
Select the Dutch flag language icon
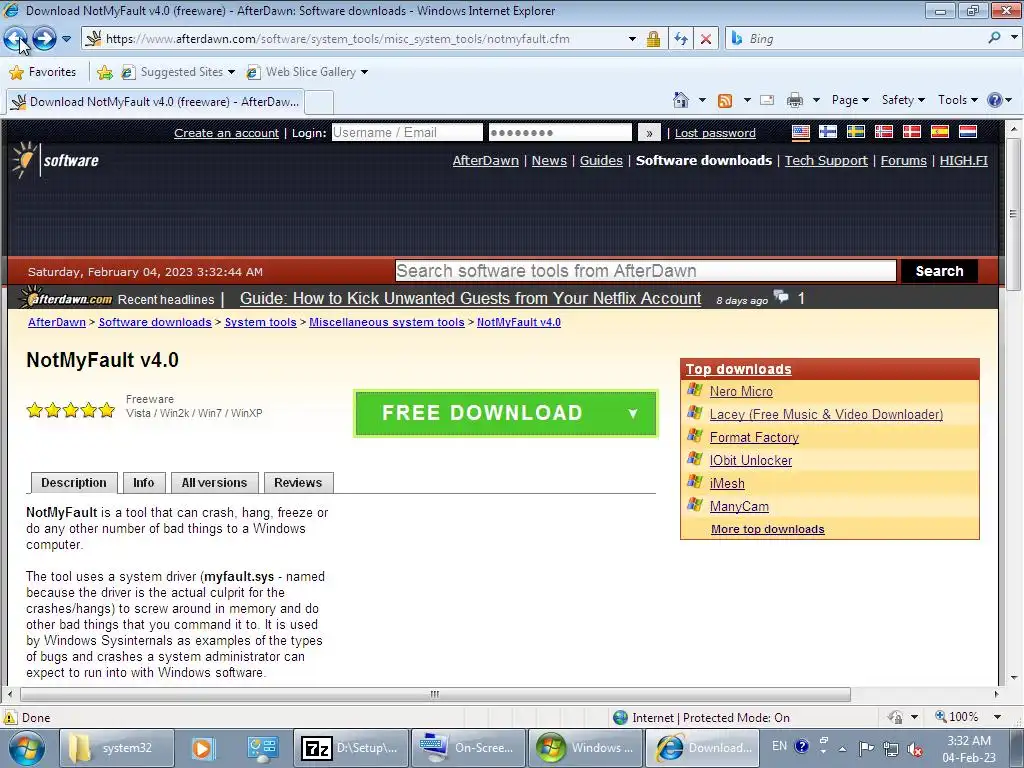pyautogui.click(x=968, y=133)
